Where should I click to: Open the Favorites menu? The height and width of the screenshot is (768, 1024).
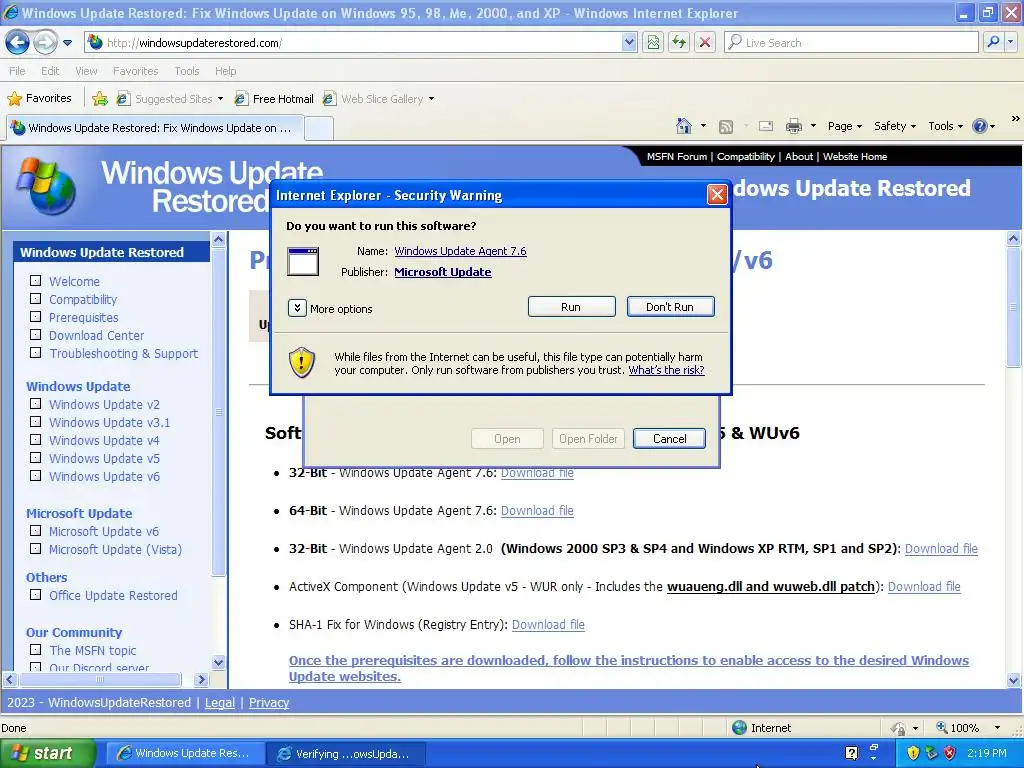(x=135, y=71)
